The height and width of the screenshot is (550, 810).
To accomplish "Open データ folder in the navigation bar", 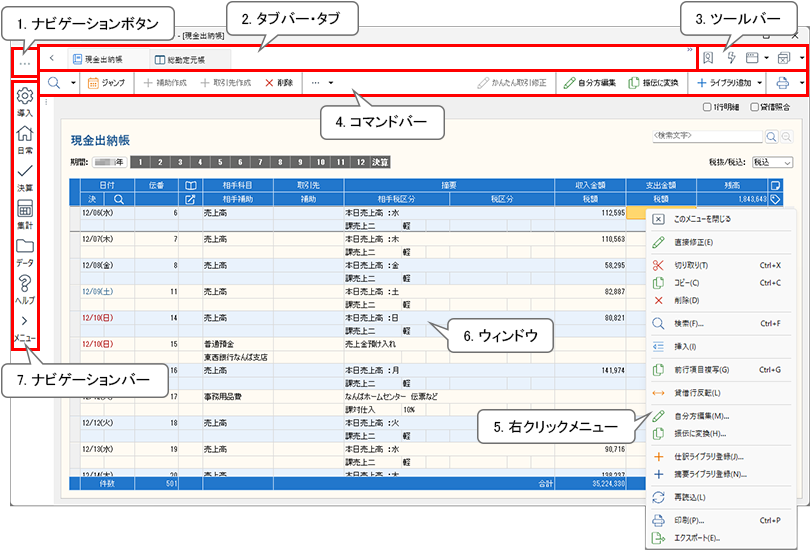I will pos(25,252).
